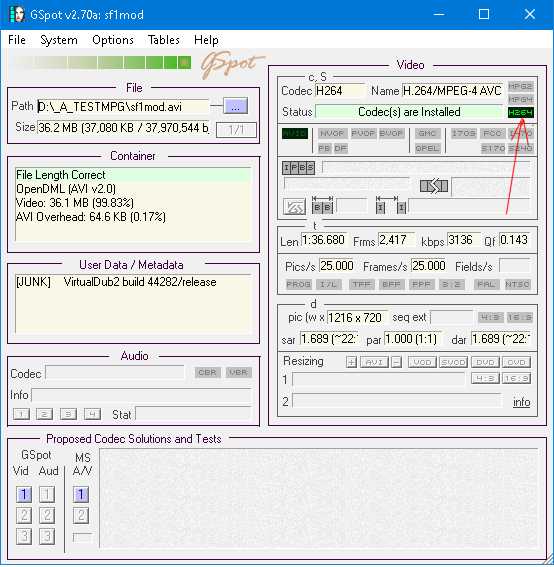Viewport: 554px width, 567px height.
Task: Click the GSpot app icon in title bar
Action: [17, 14]
